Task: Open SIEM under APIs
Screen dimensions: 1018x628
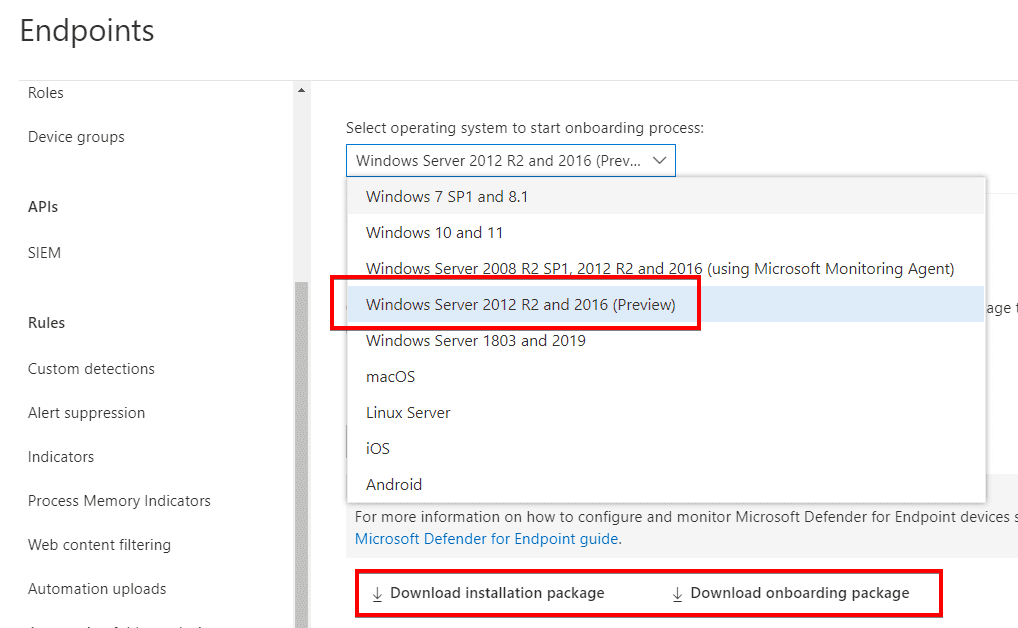Action: pyautogui.click(x=44, y=253)
